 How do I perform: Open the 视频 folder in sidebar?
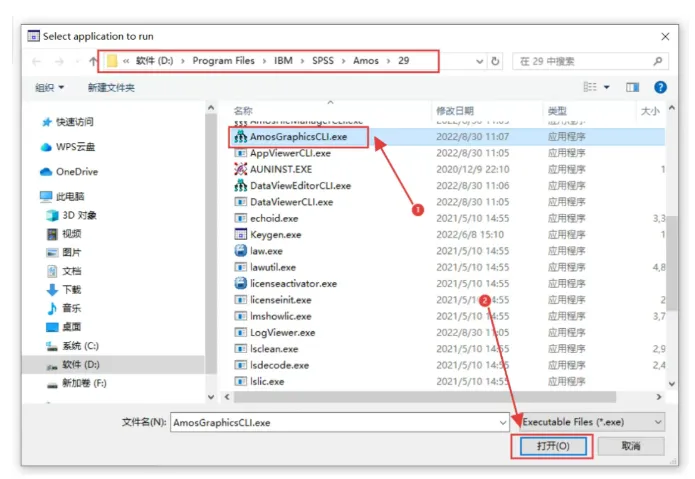tap(64, 234)
